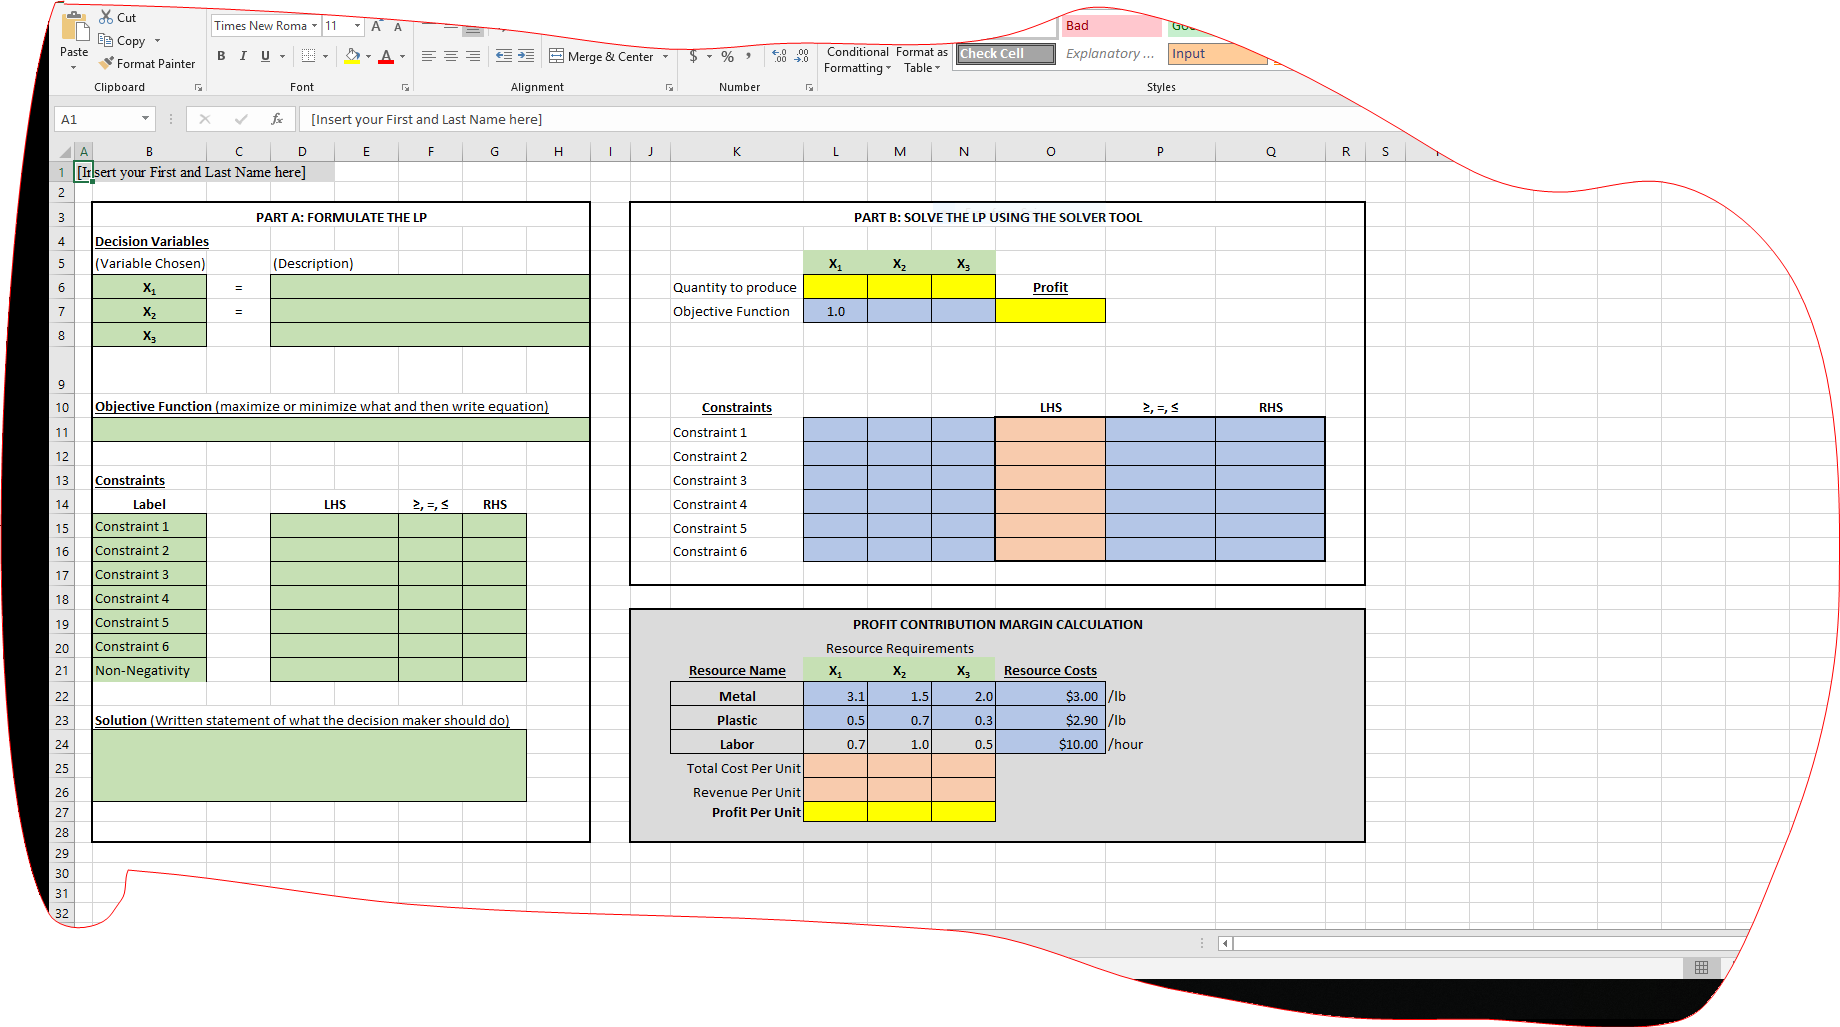
Task: Apply Input cell style
Action: pyautogui.click(x=1217, y=54)
